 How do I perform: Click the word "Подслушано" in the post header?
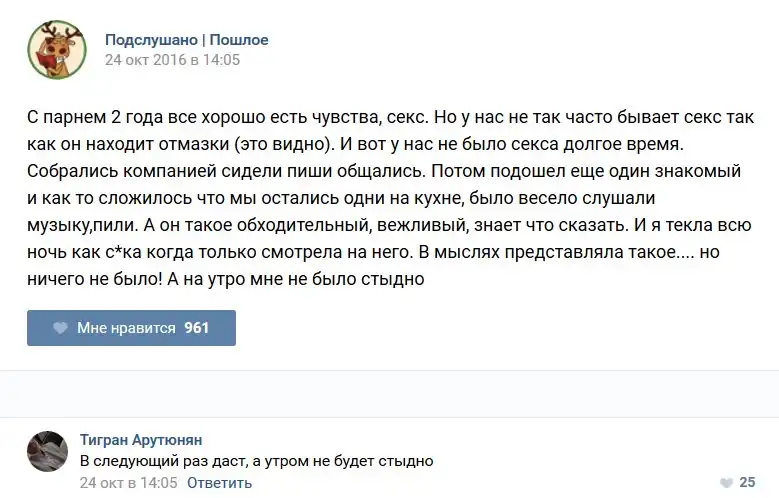pos(151,40)
